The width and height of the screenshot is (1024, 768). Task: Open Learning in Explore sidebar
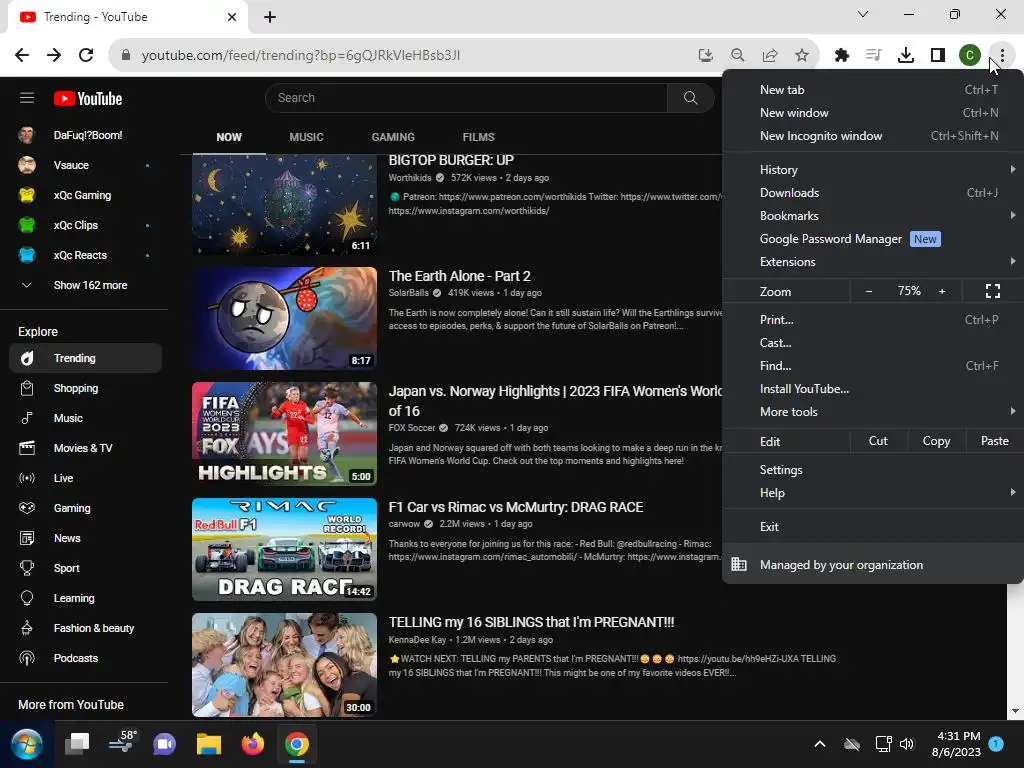point(86,598)
